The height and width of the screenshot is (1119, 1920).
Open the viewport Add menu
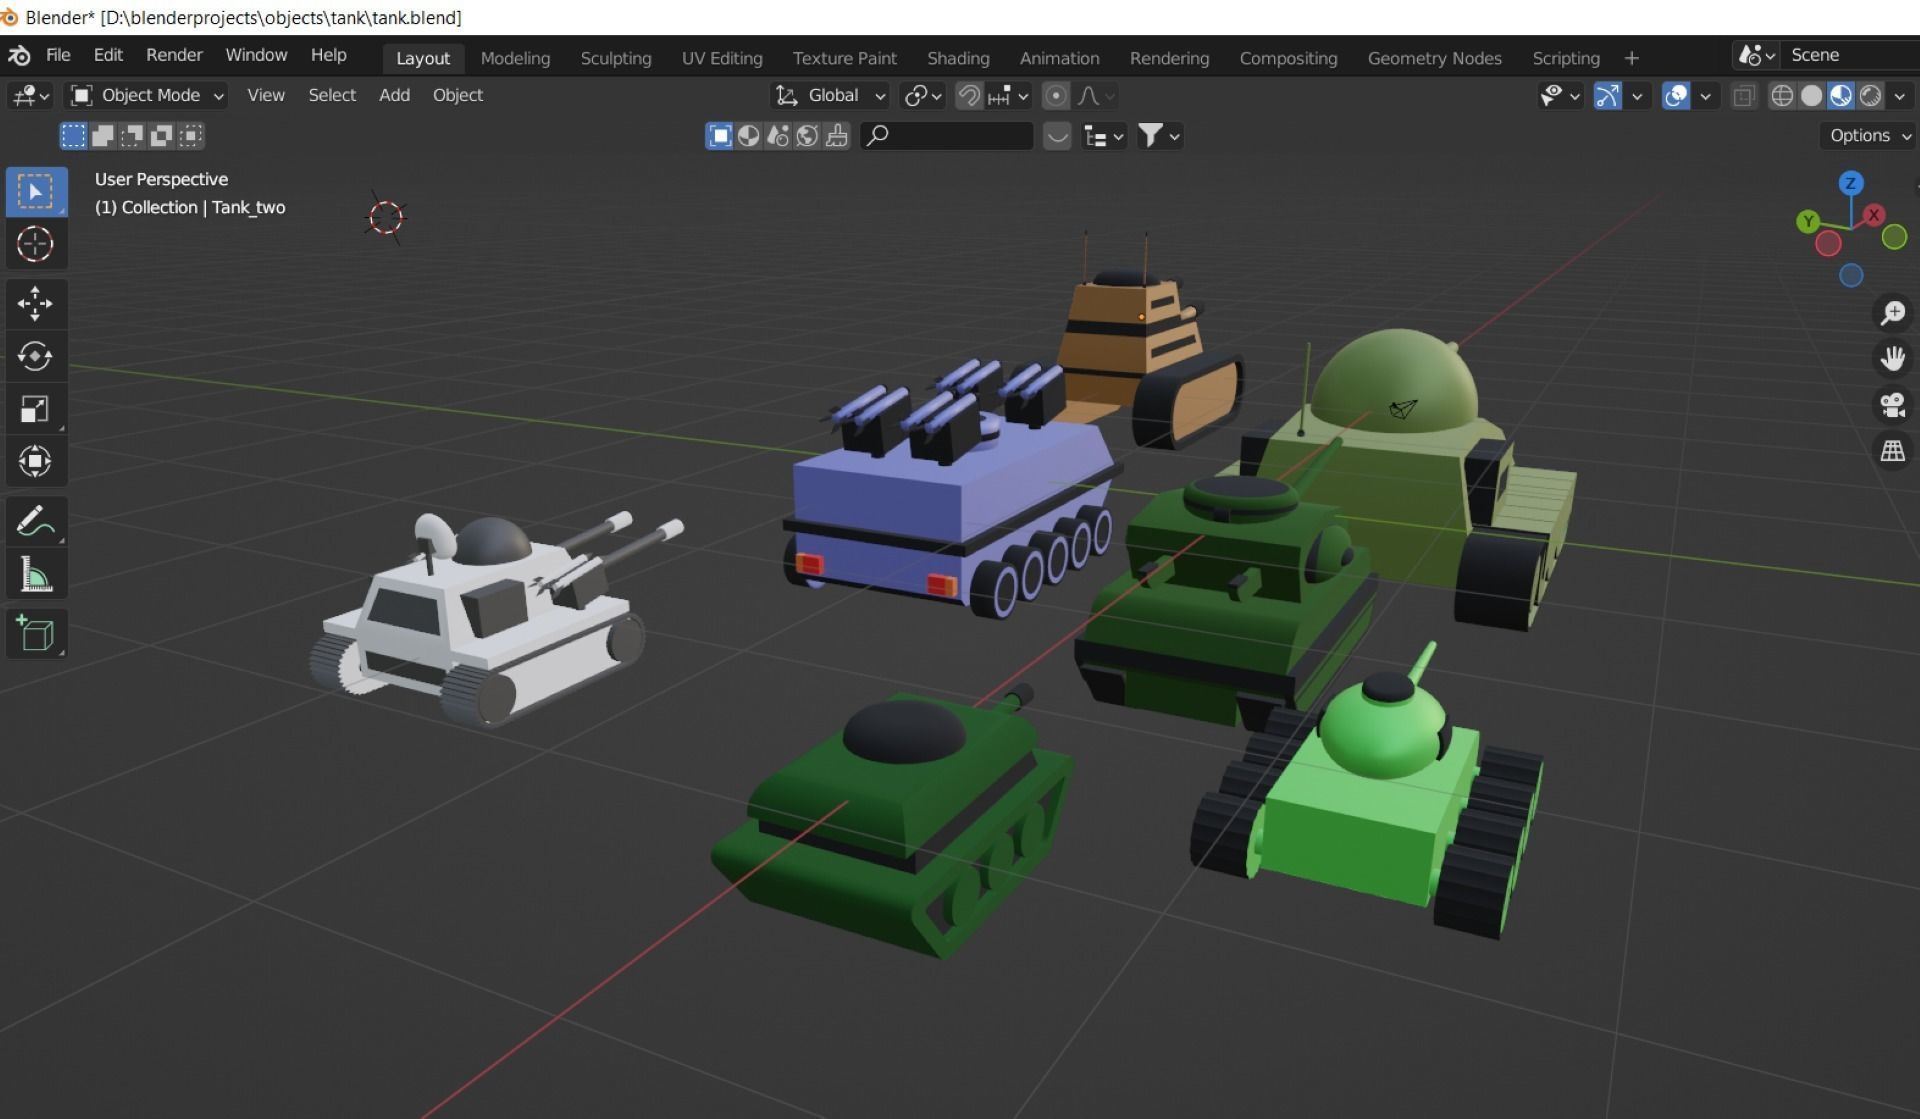click(x=394, y=96)
